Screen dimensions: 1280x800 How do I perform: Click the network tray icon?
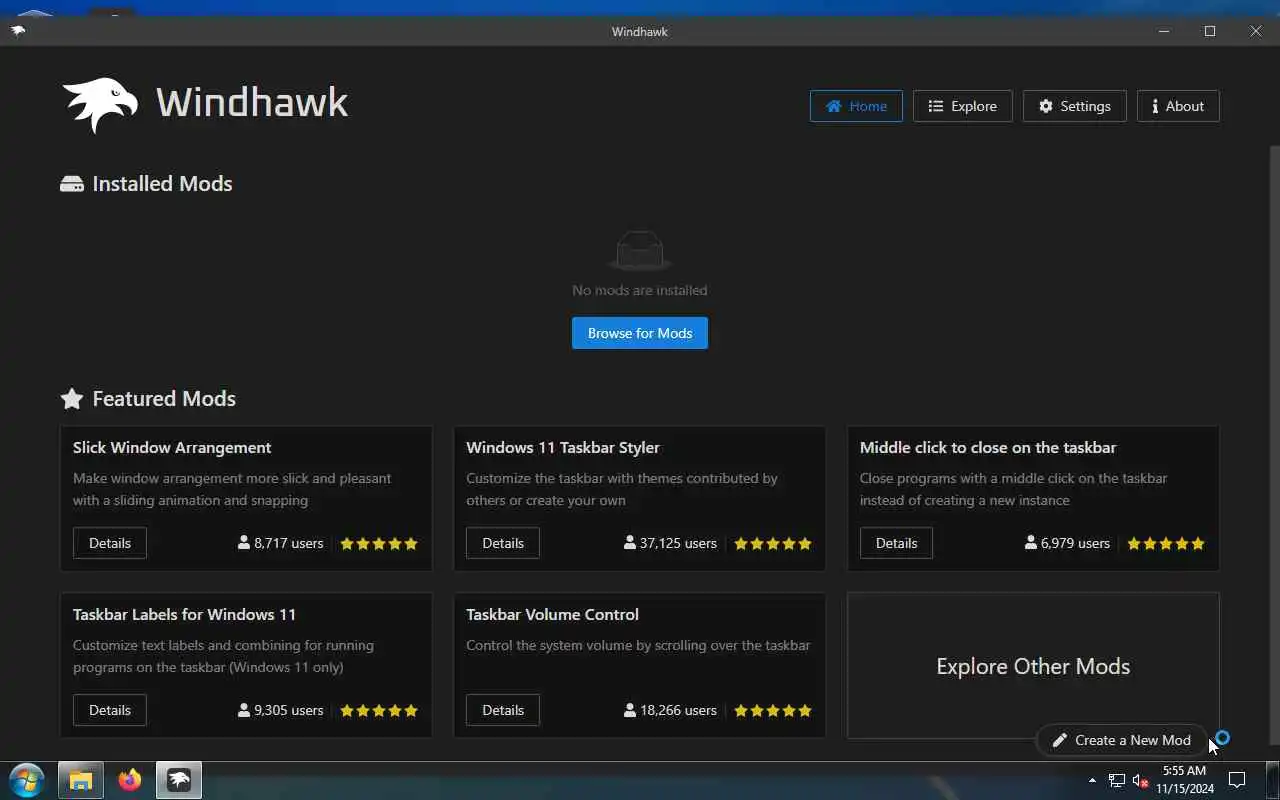tap(1117, 780)
